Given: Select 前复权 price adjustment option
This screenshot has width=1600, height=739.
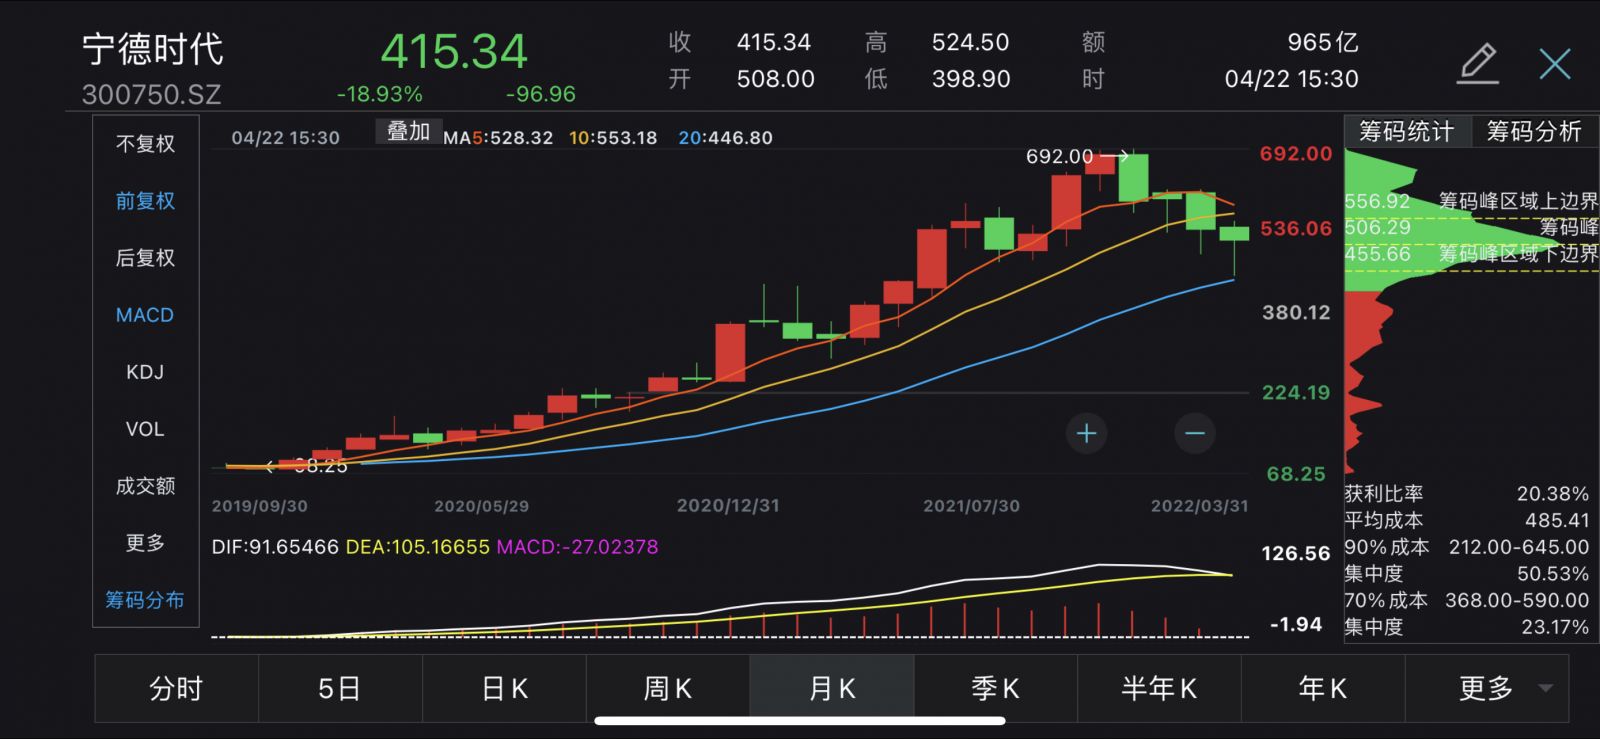Looking at the screenshot, I should (145, 201).
